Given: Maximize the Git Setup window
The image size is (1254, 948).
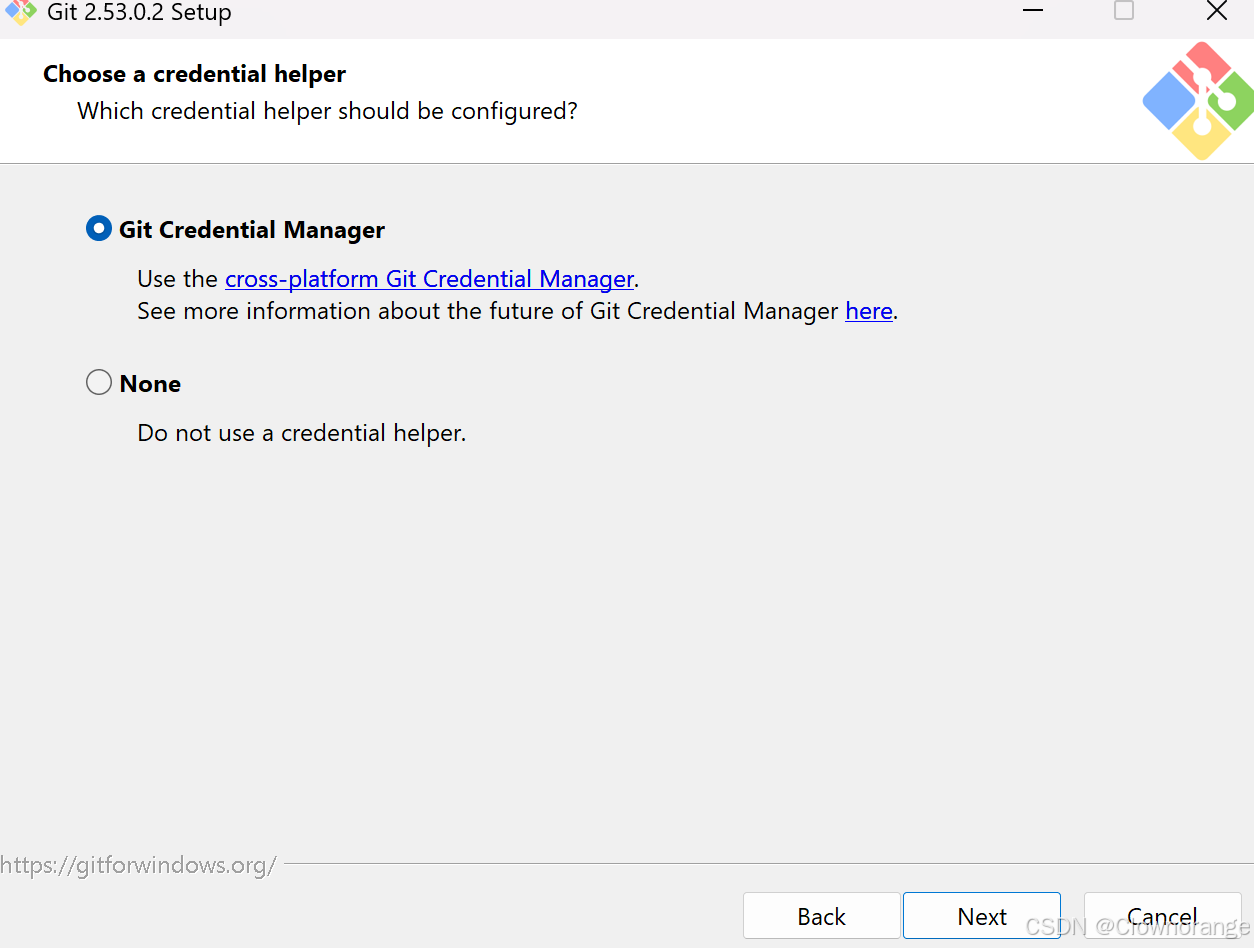Looking at the screenshot, I should [1124, 11].
